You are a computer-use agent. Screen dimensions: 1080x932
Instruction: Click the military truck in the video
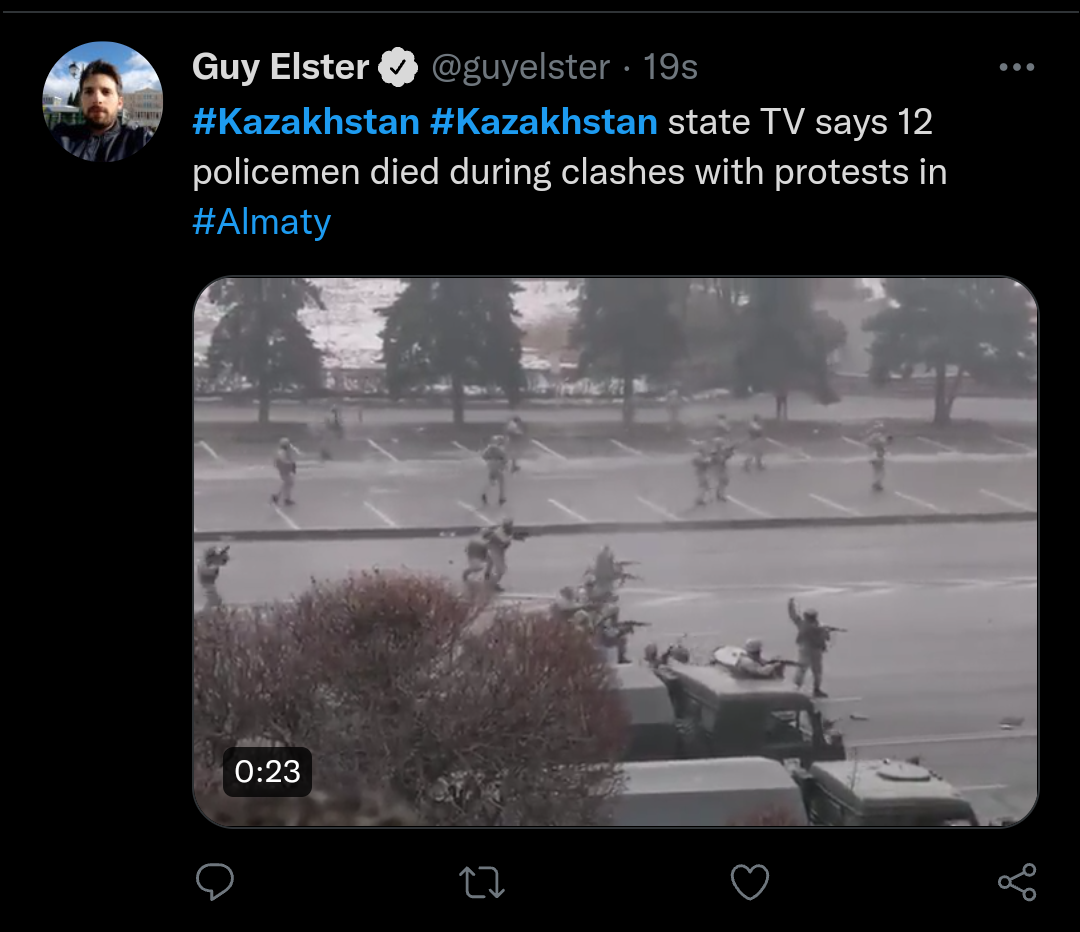pos(745,705)
